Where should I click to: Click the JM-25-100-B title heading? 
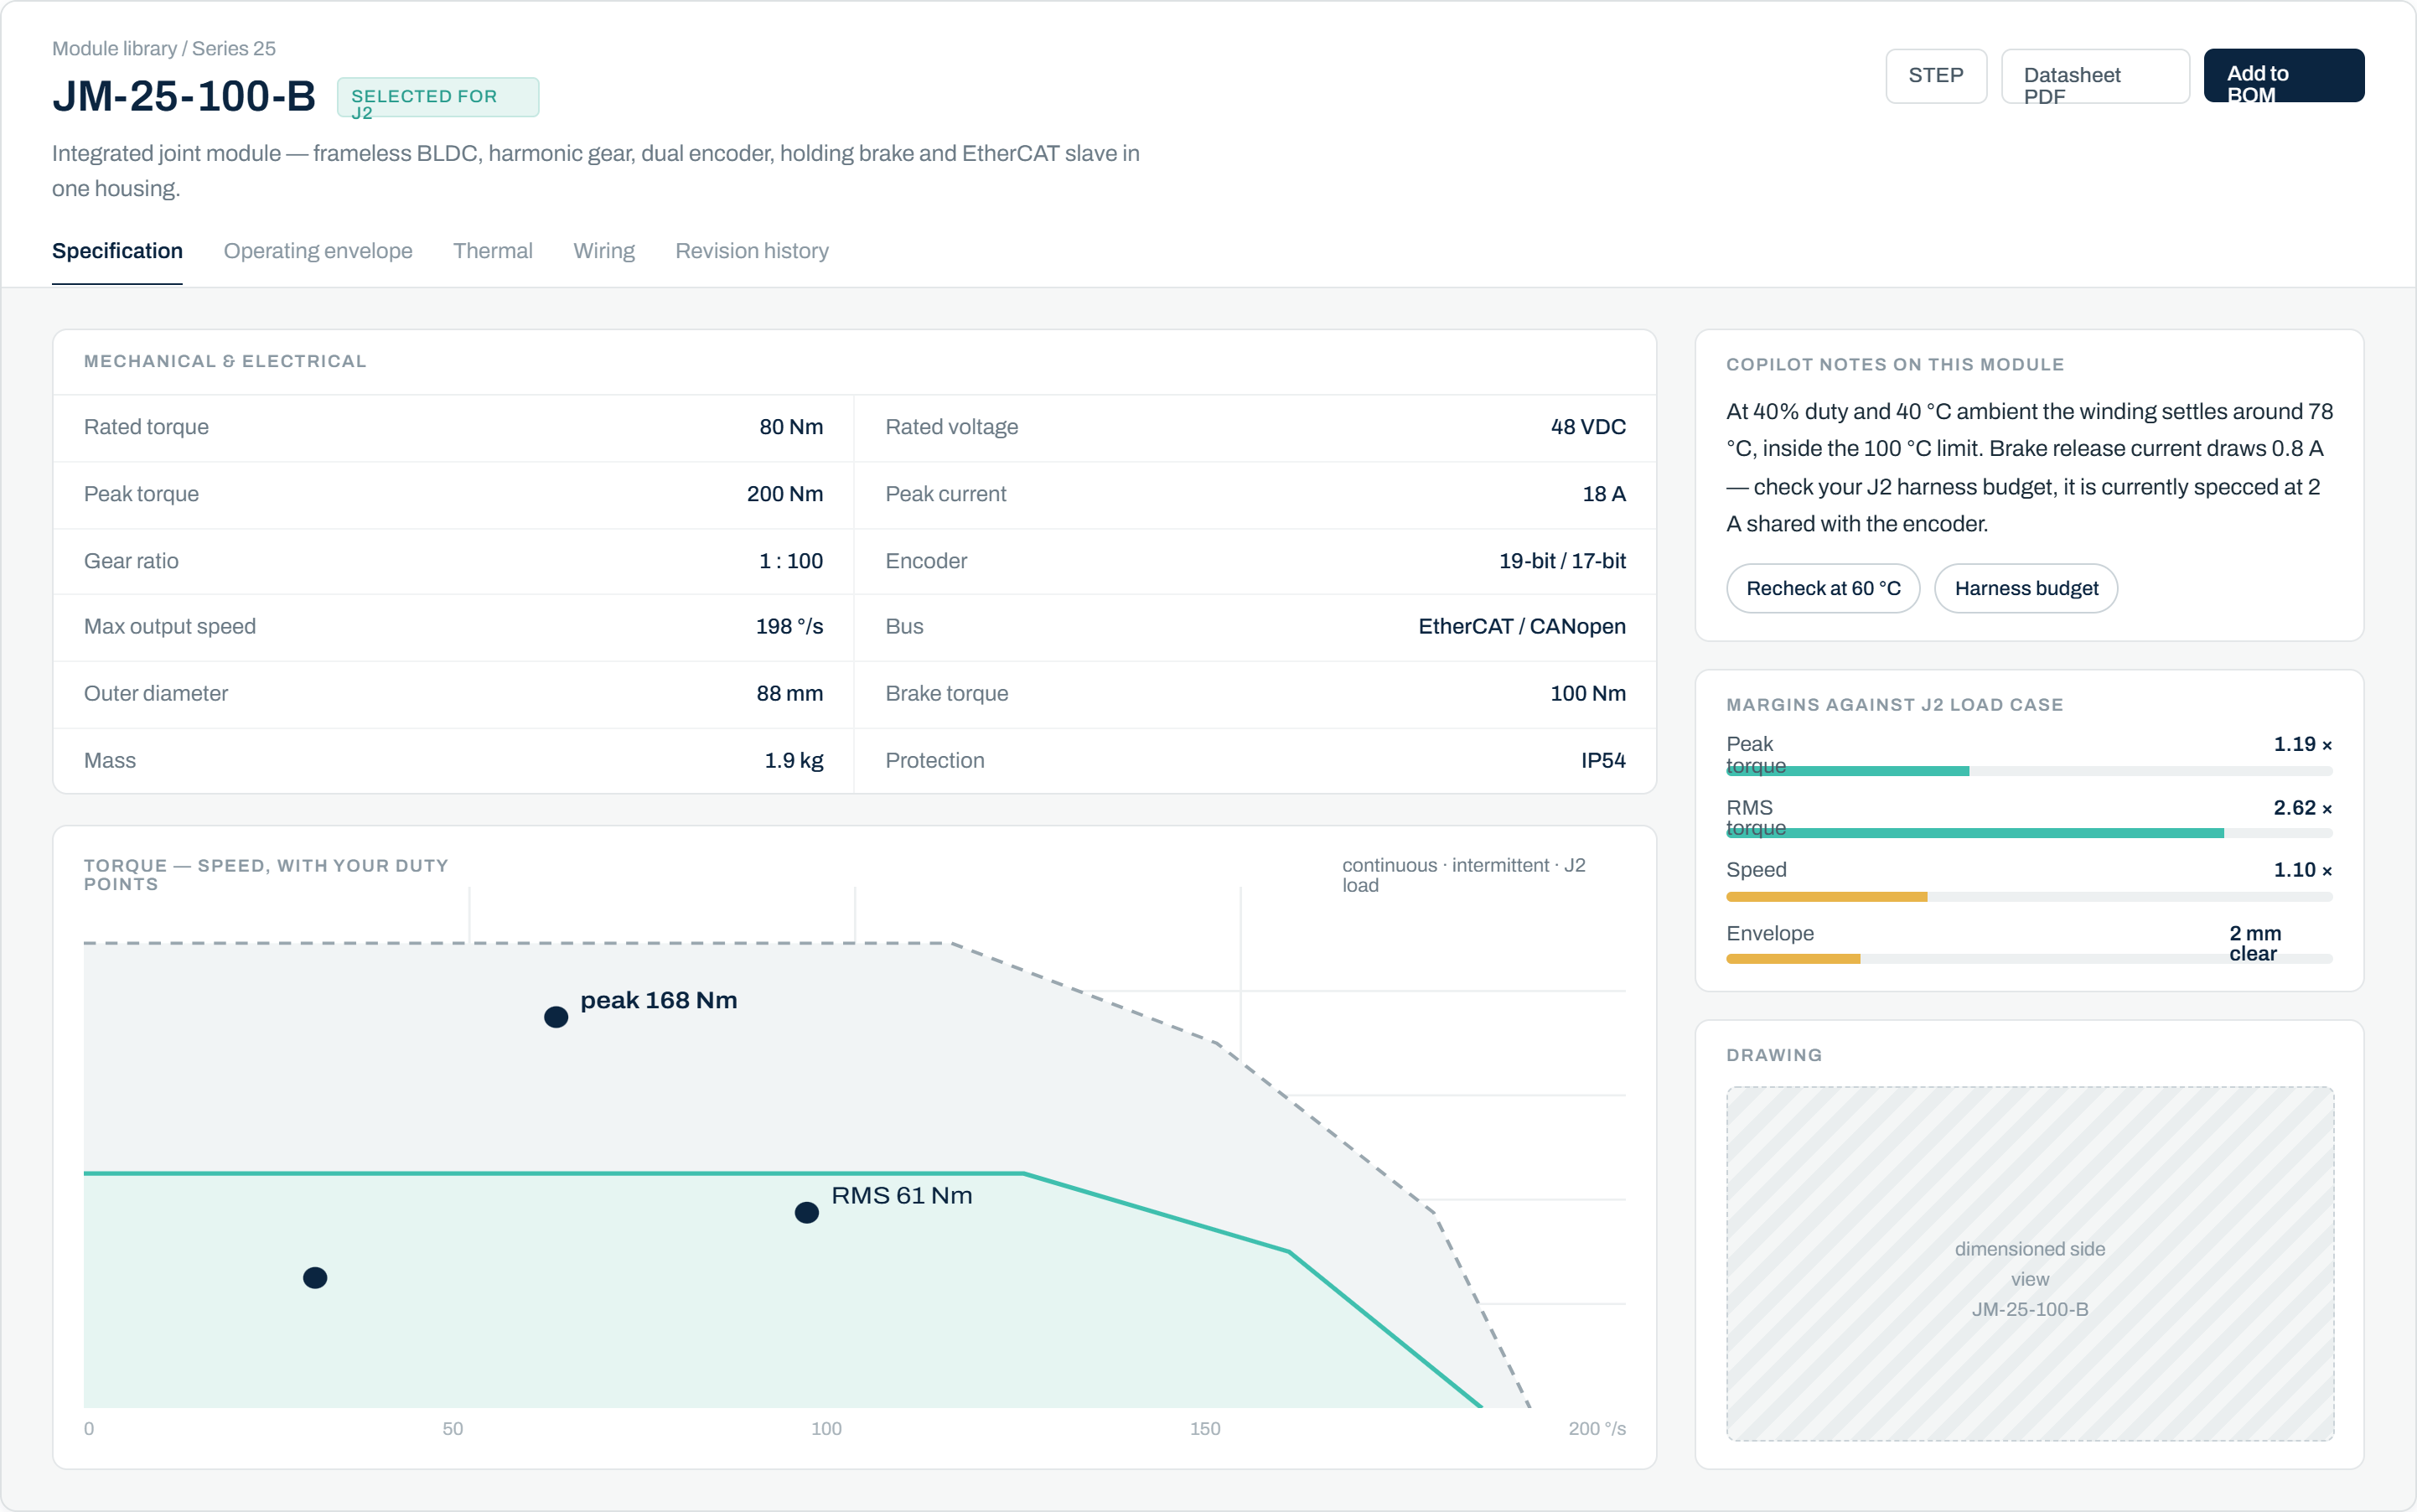184,96
